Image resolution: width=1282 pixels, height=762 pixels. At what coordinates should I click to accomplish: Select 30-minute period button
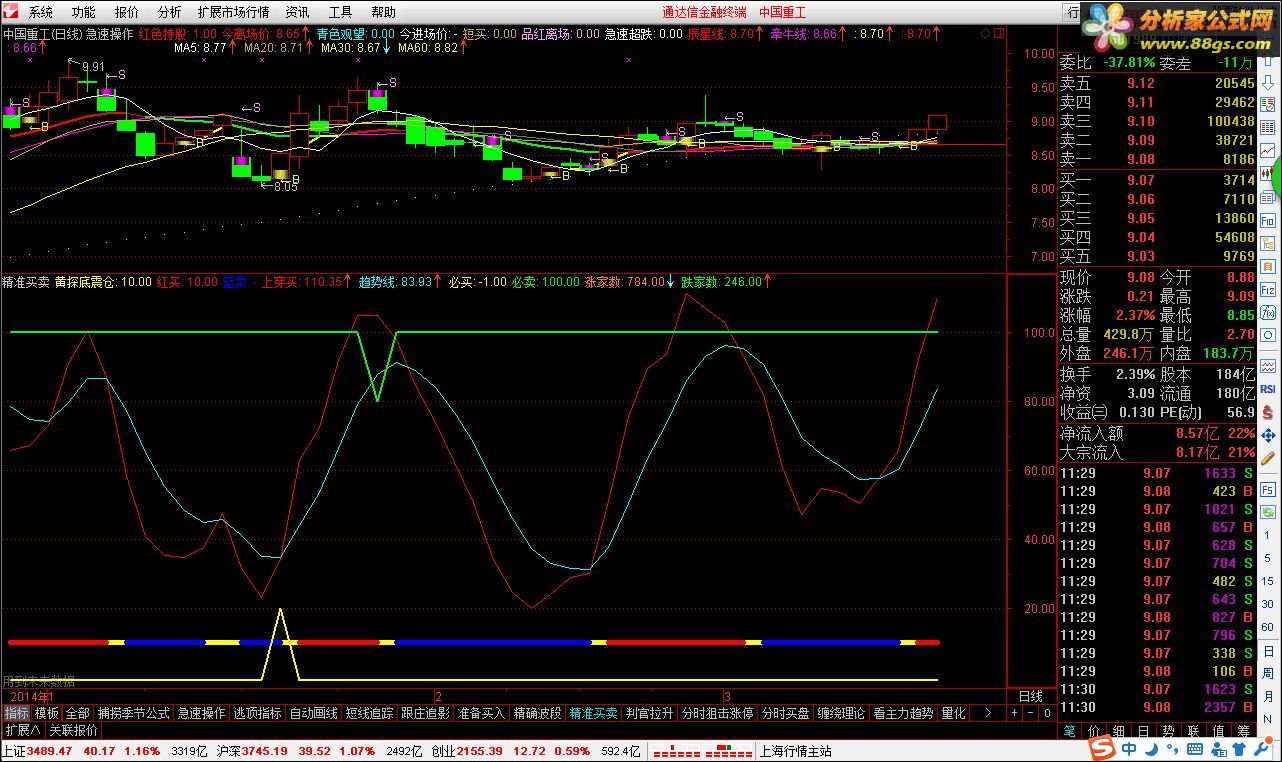(x=1268, y=604)
